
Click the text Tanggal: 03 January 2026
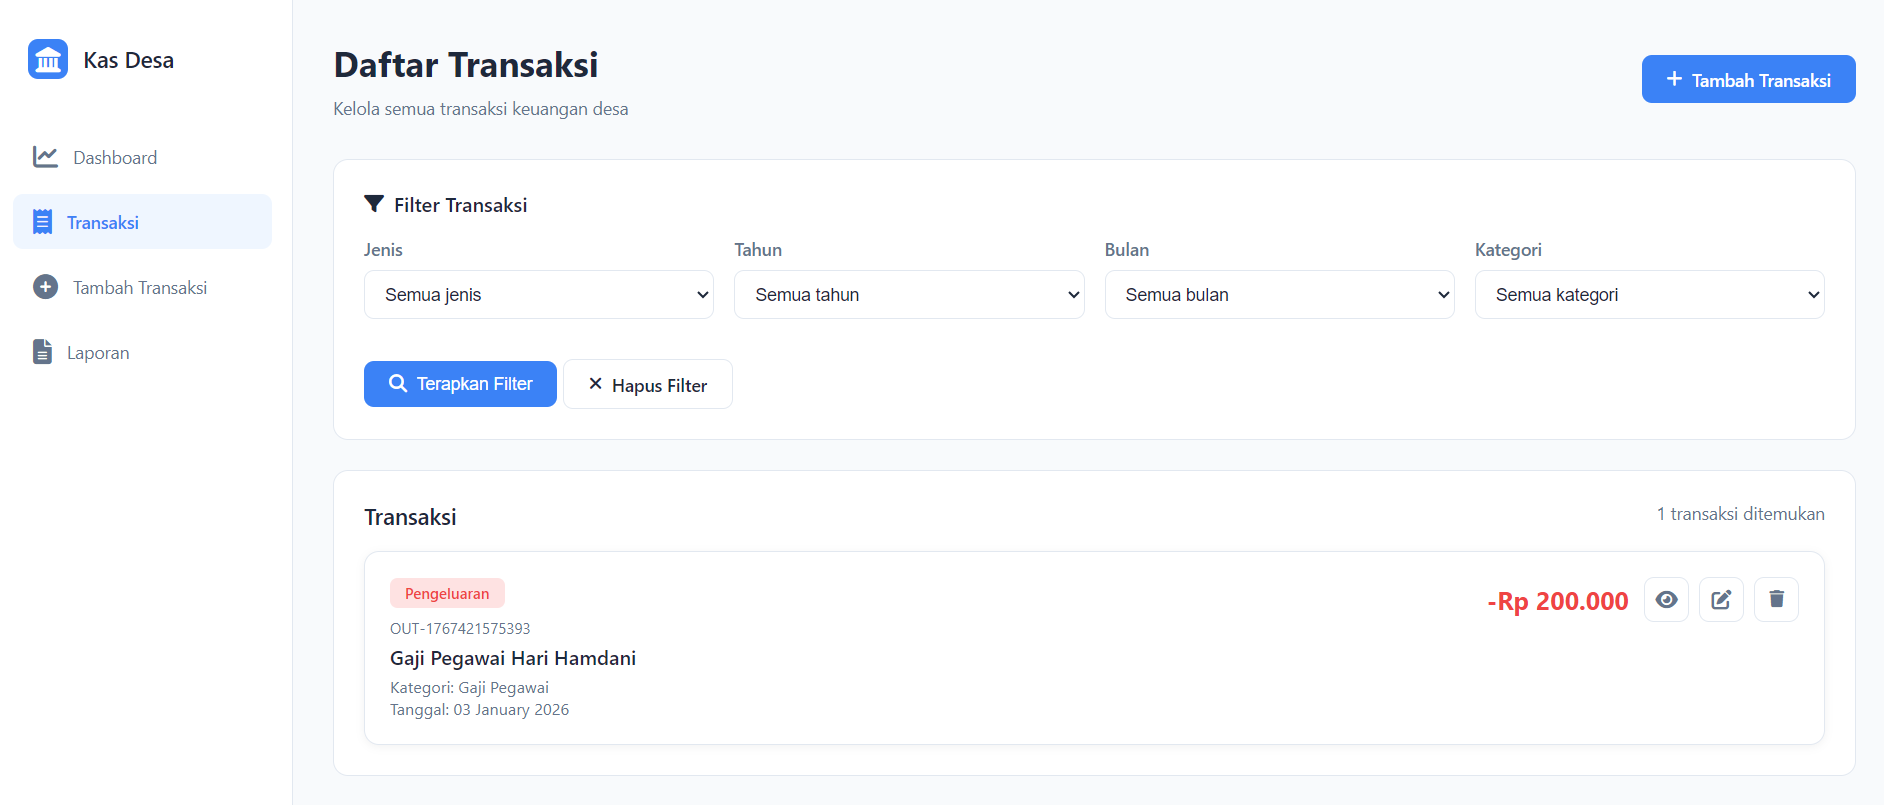pos(479,710)
